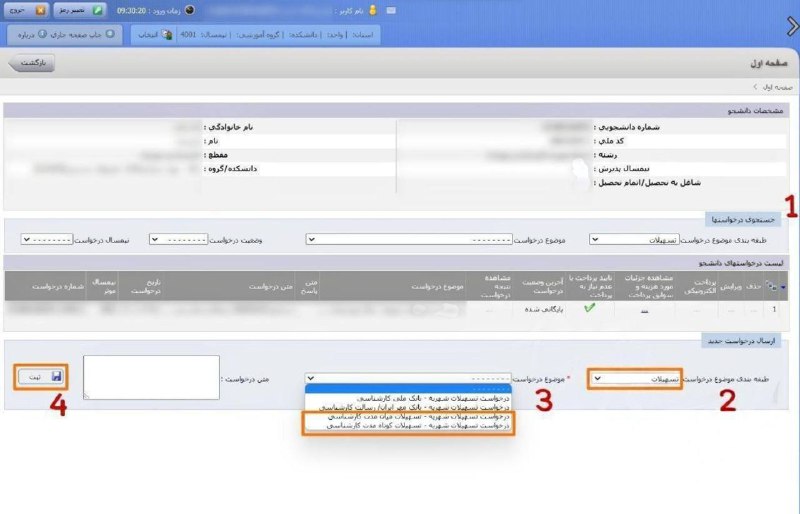Click the table column settings icon
The height and width of the screenshot is (514, 800).
[771, 287]
